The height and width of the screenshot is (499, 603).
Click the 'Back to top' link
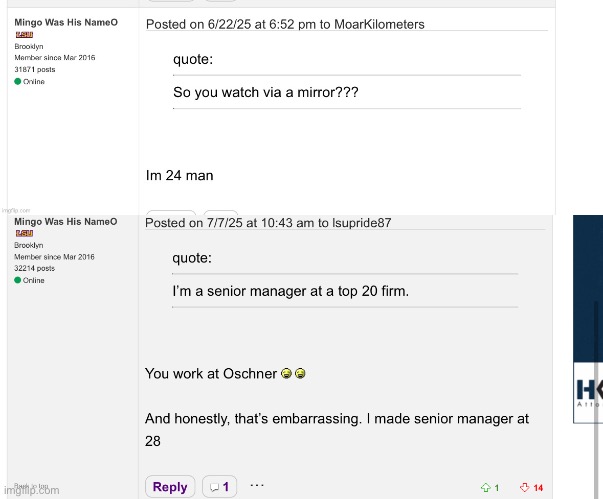click(27, 484)
